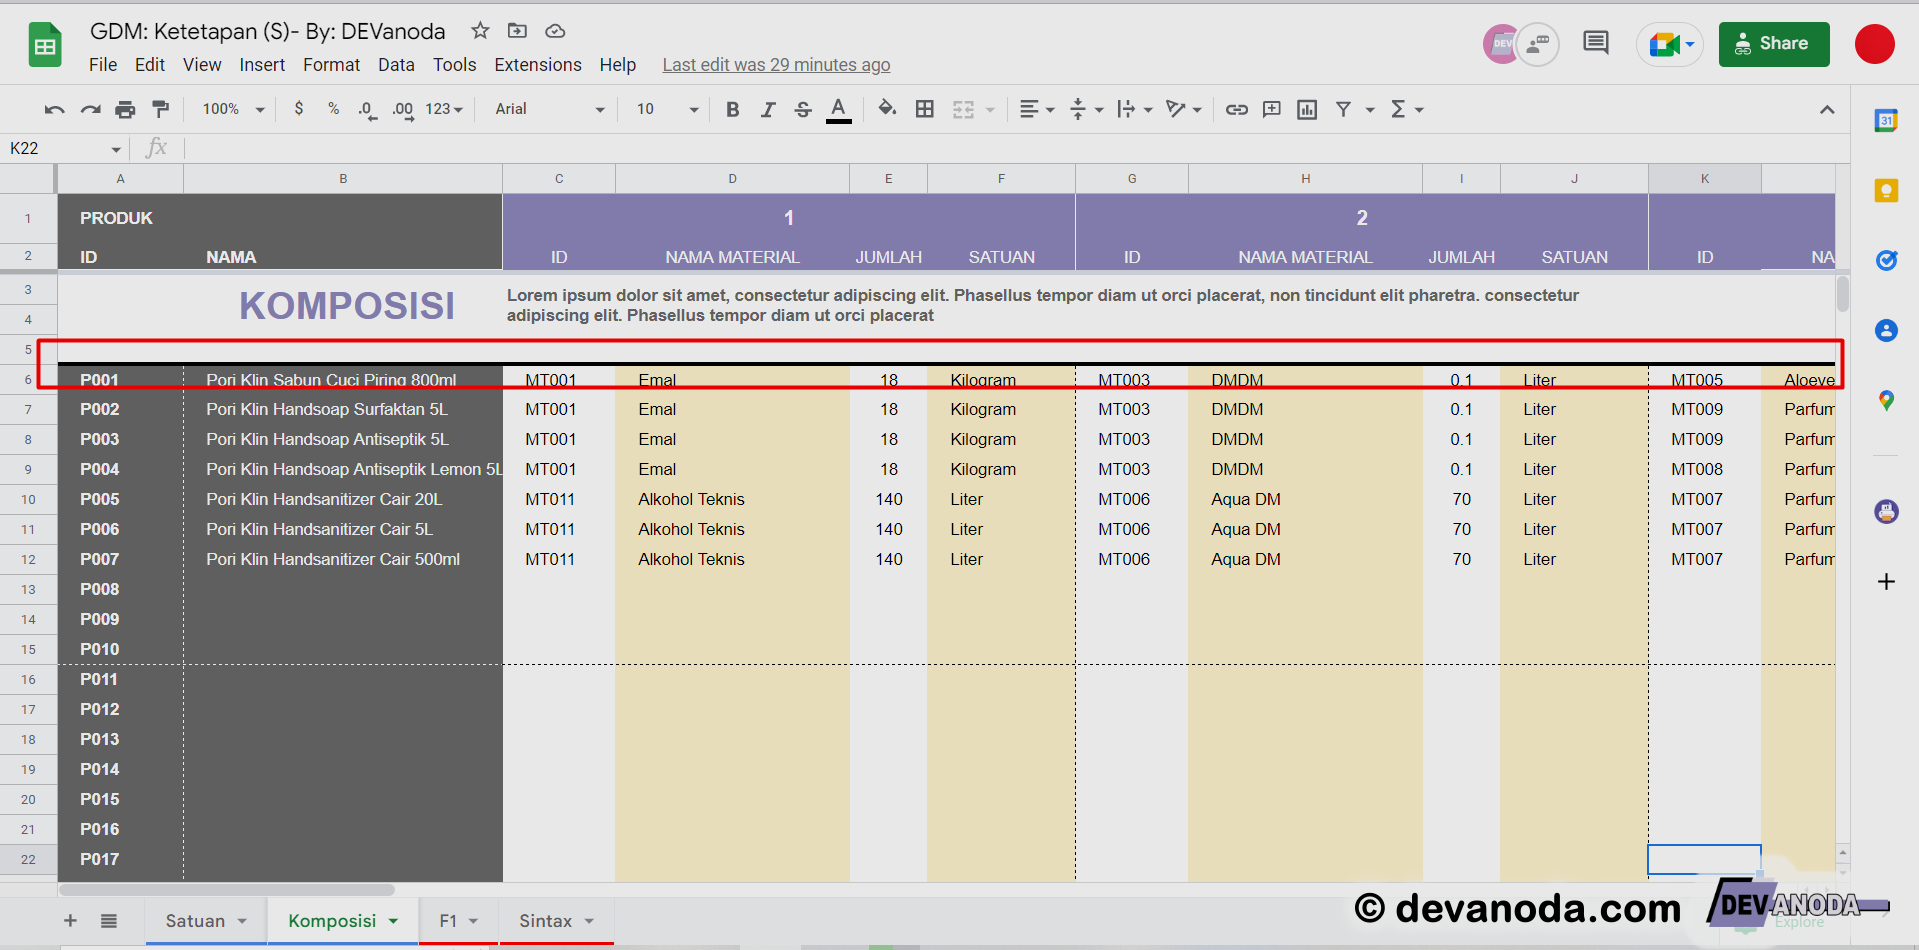Open text color picker
This screenshot has height=950, width=1919.
838,109
